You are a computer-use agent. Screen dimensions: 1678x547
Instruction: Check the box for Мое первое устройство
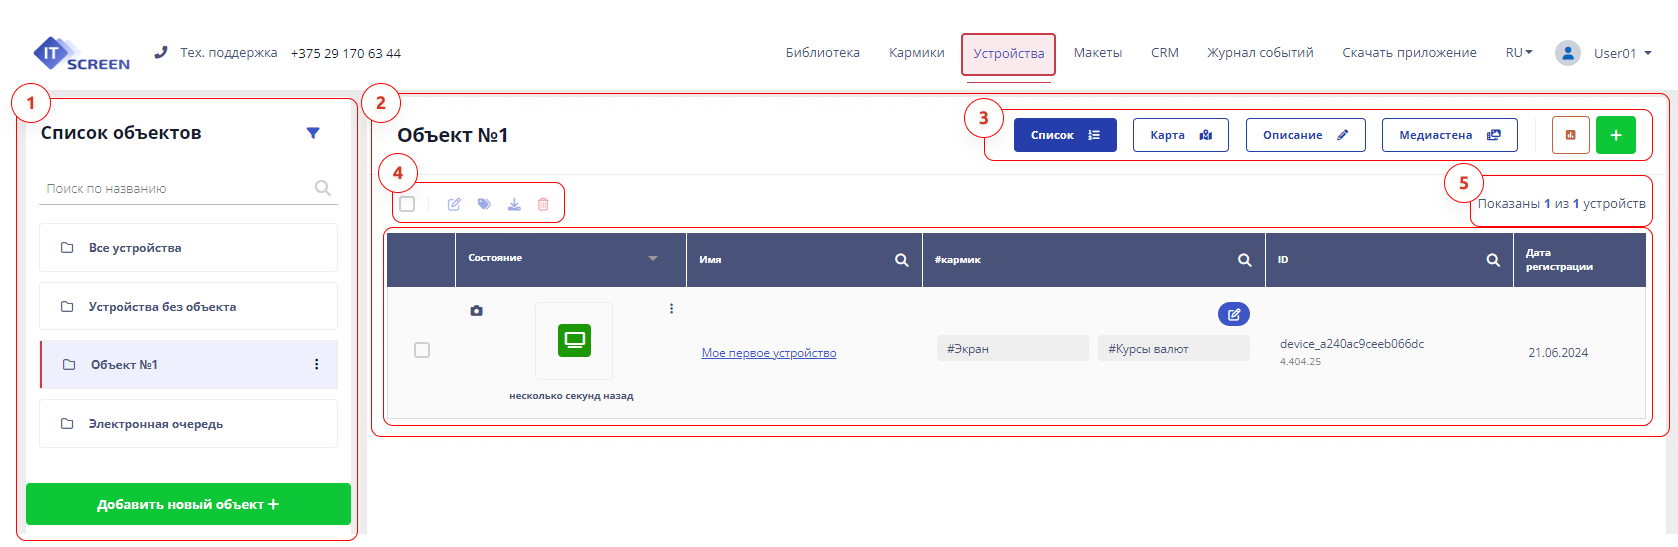point(422,350)
